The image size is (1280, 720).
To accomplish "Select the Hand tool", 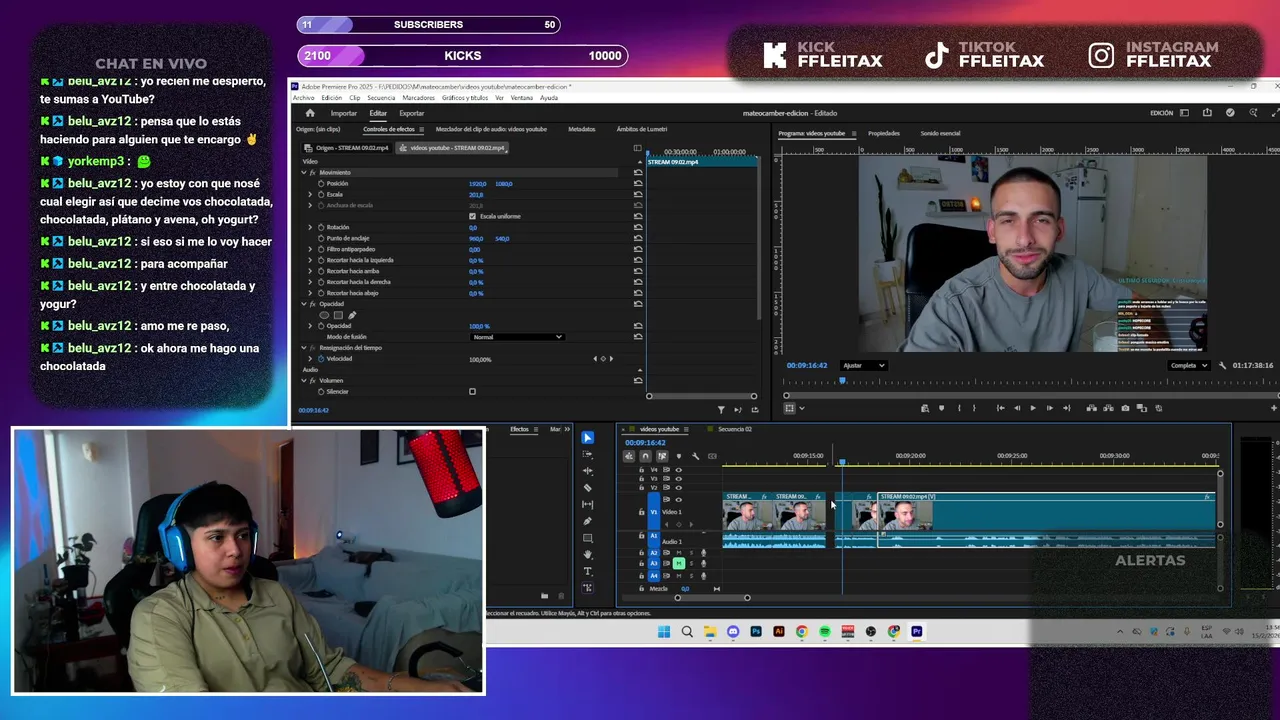I will click(587, 555).
